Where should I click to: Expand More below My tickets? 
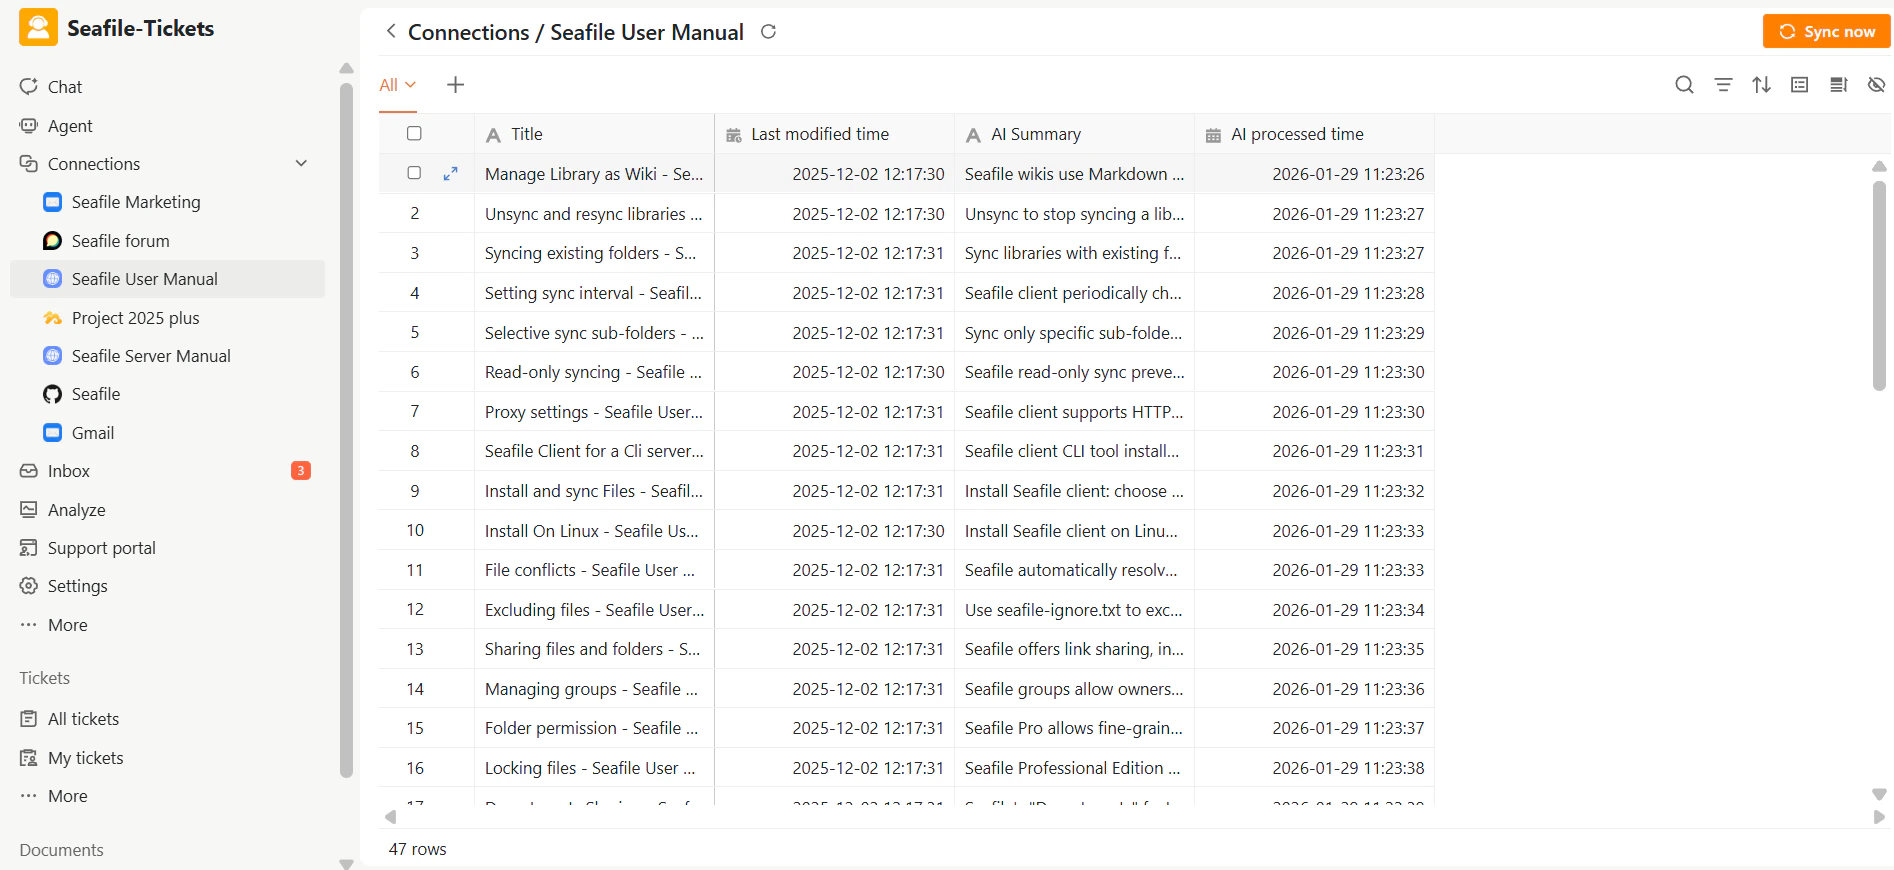[x=167, y=796]
